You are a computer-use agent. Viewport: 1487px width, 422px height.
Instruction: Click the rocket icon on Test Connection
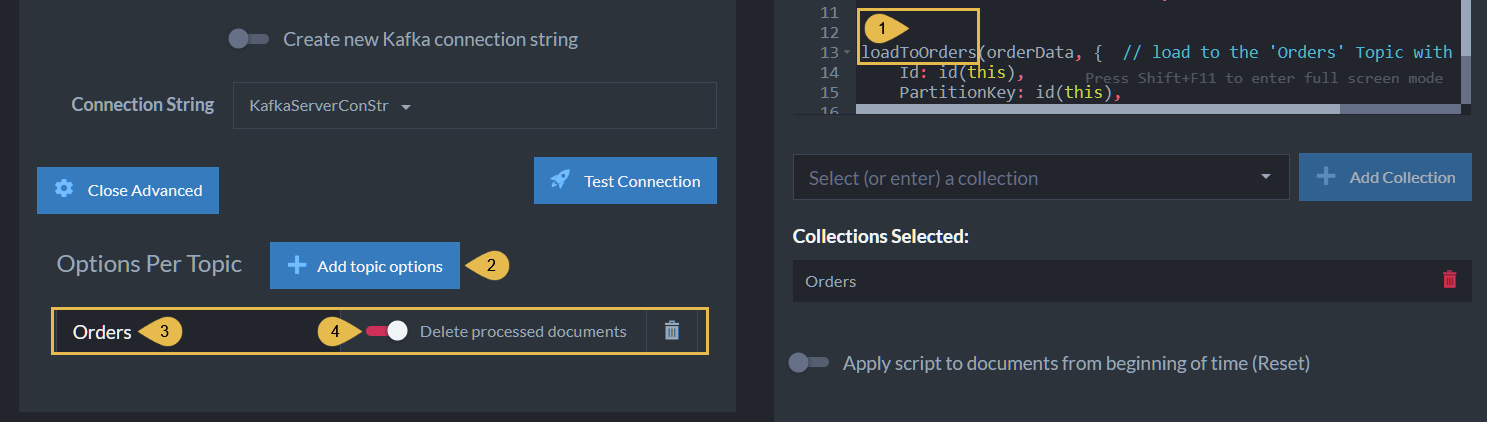[x=560, y=180]
